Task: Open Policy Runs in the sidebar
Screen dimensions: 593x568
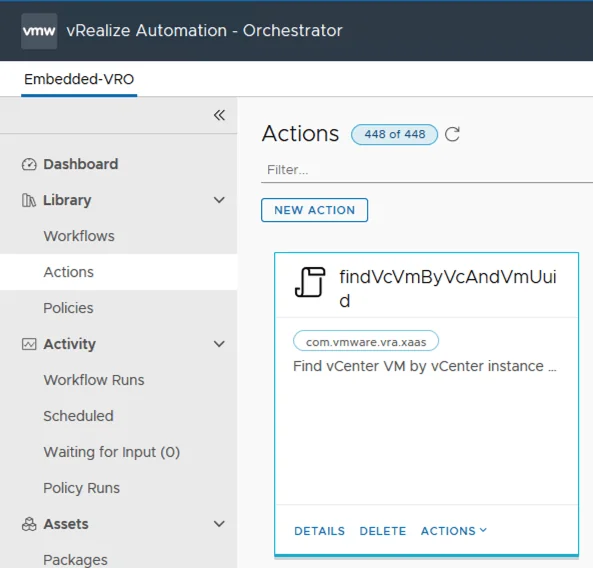Action: tap(81, 488)
